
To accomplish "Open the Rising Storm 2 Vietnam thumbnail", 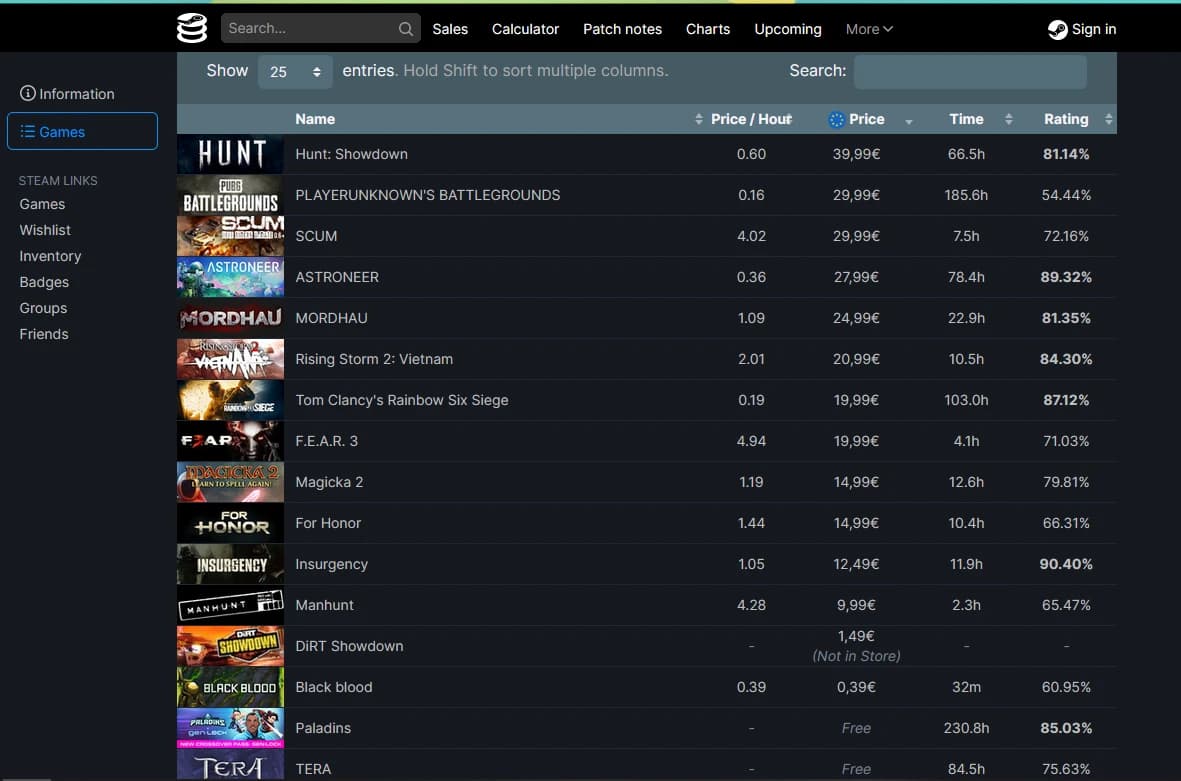I will click(x=230, y=359).
